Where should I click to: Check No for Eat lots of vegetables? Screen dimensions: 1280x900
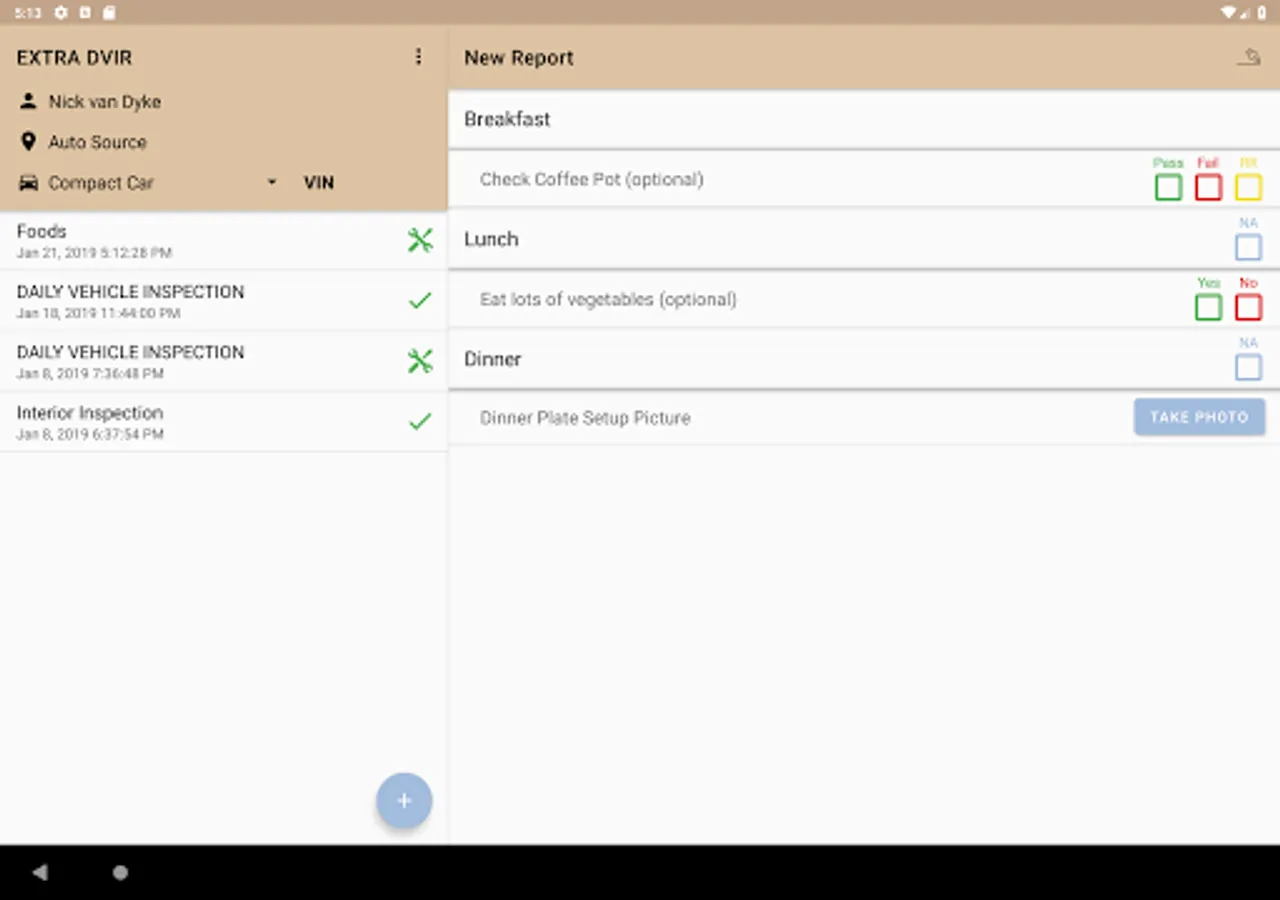pos(1248,307)
